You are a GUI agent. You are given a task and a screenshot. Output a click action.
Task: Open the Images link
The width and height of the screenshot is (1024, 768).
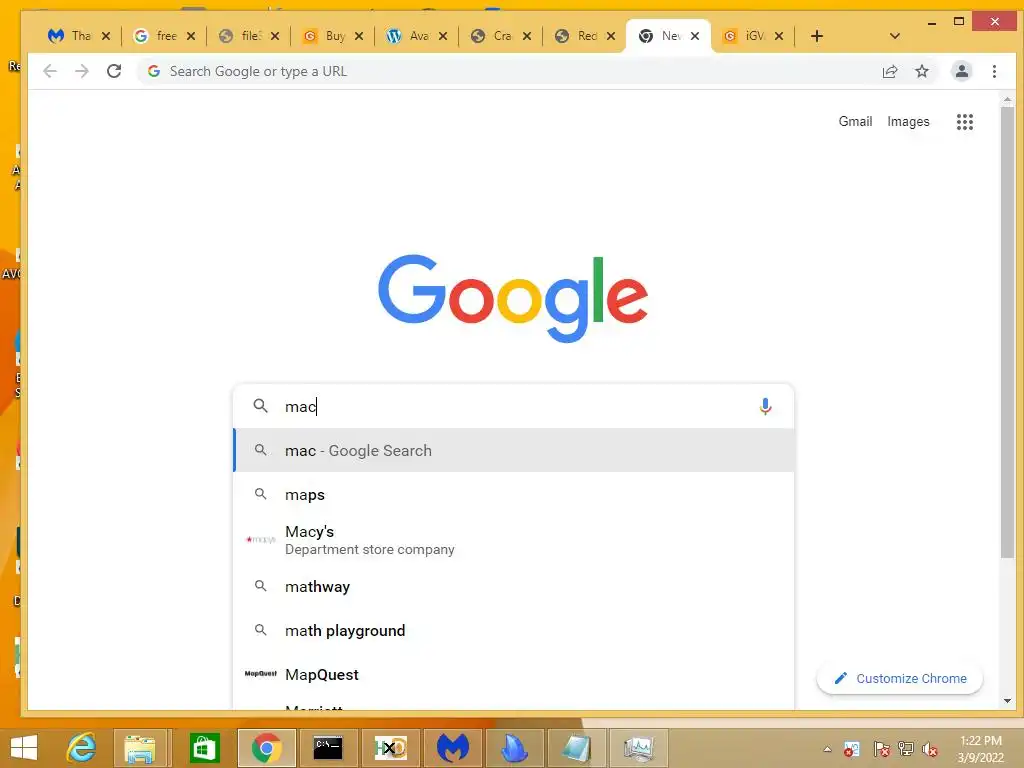point(908,121)
